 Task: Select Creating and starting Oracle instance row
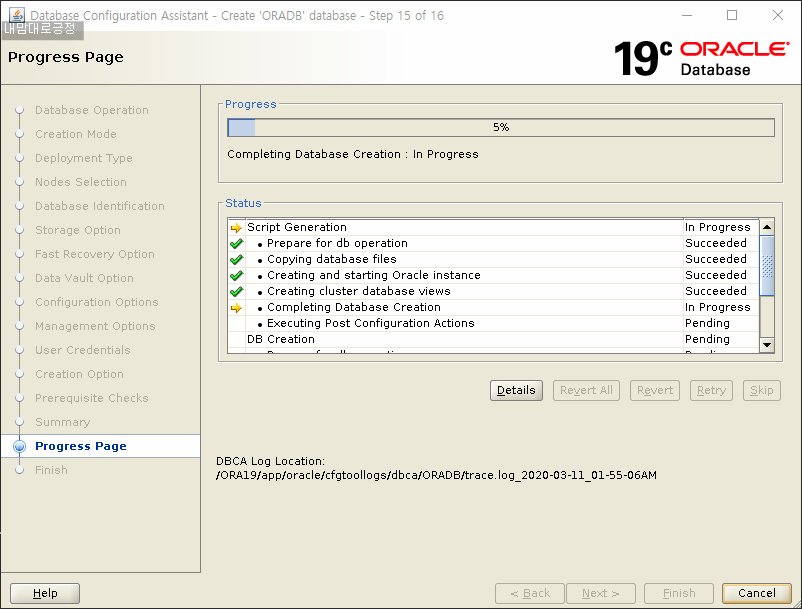pos(493,276)
